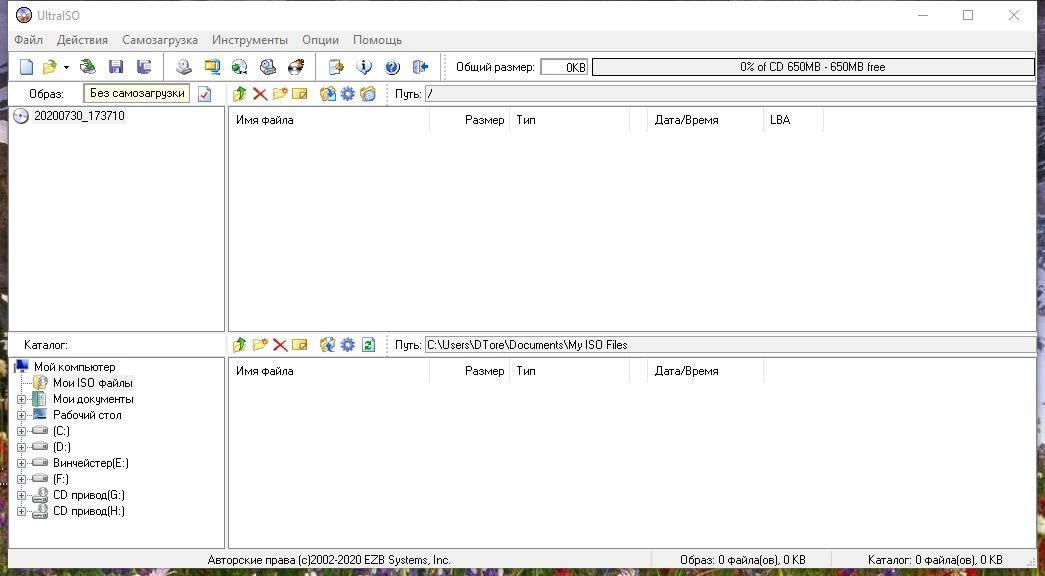Click the 'Без самозагрузки' boot status button
Screen dimensions: 1045x576
(137, 93)
